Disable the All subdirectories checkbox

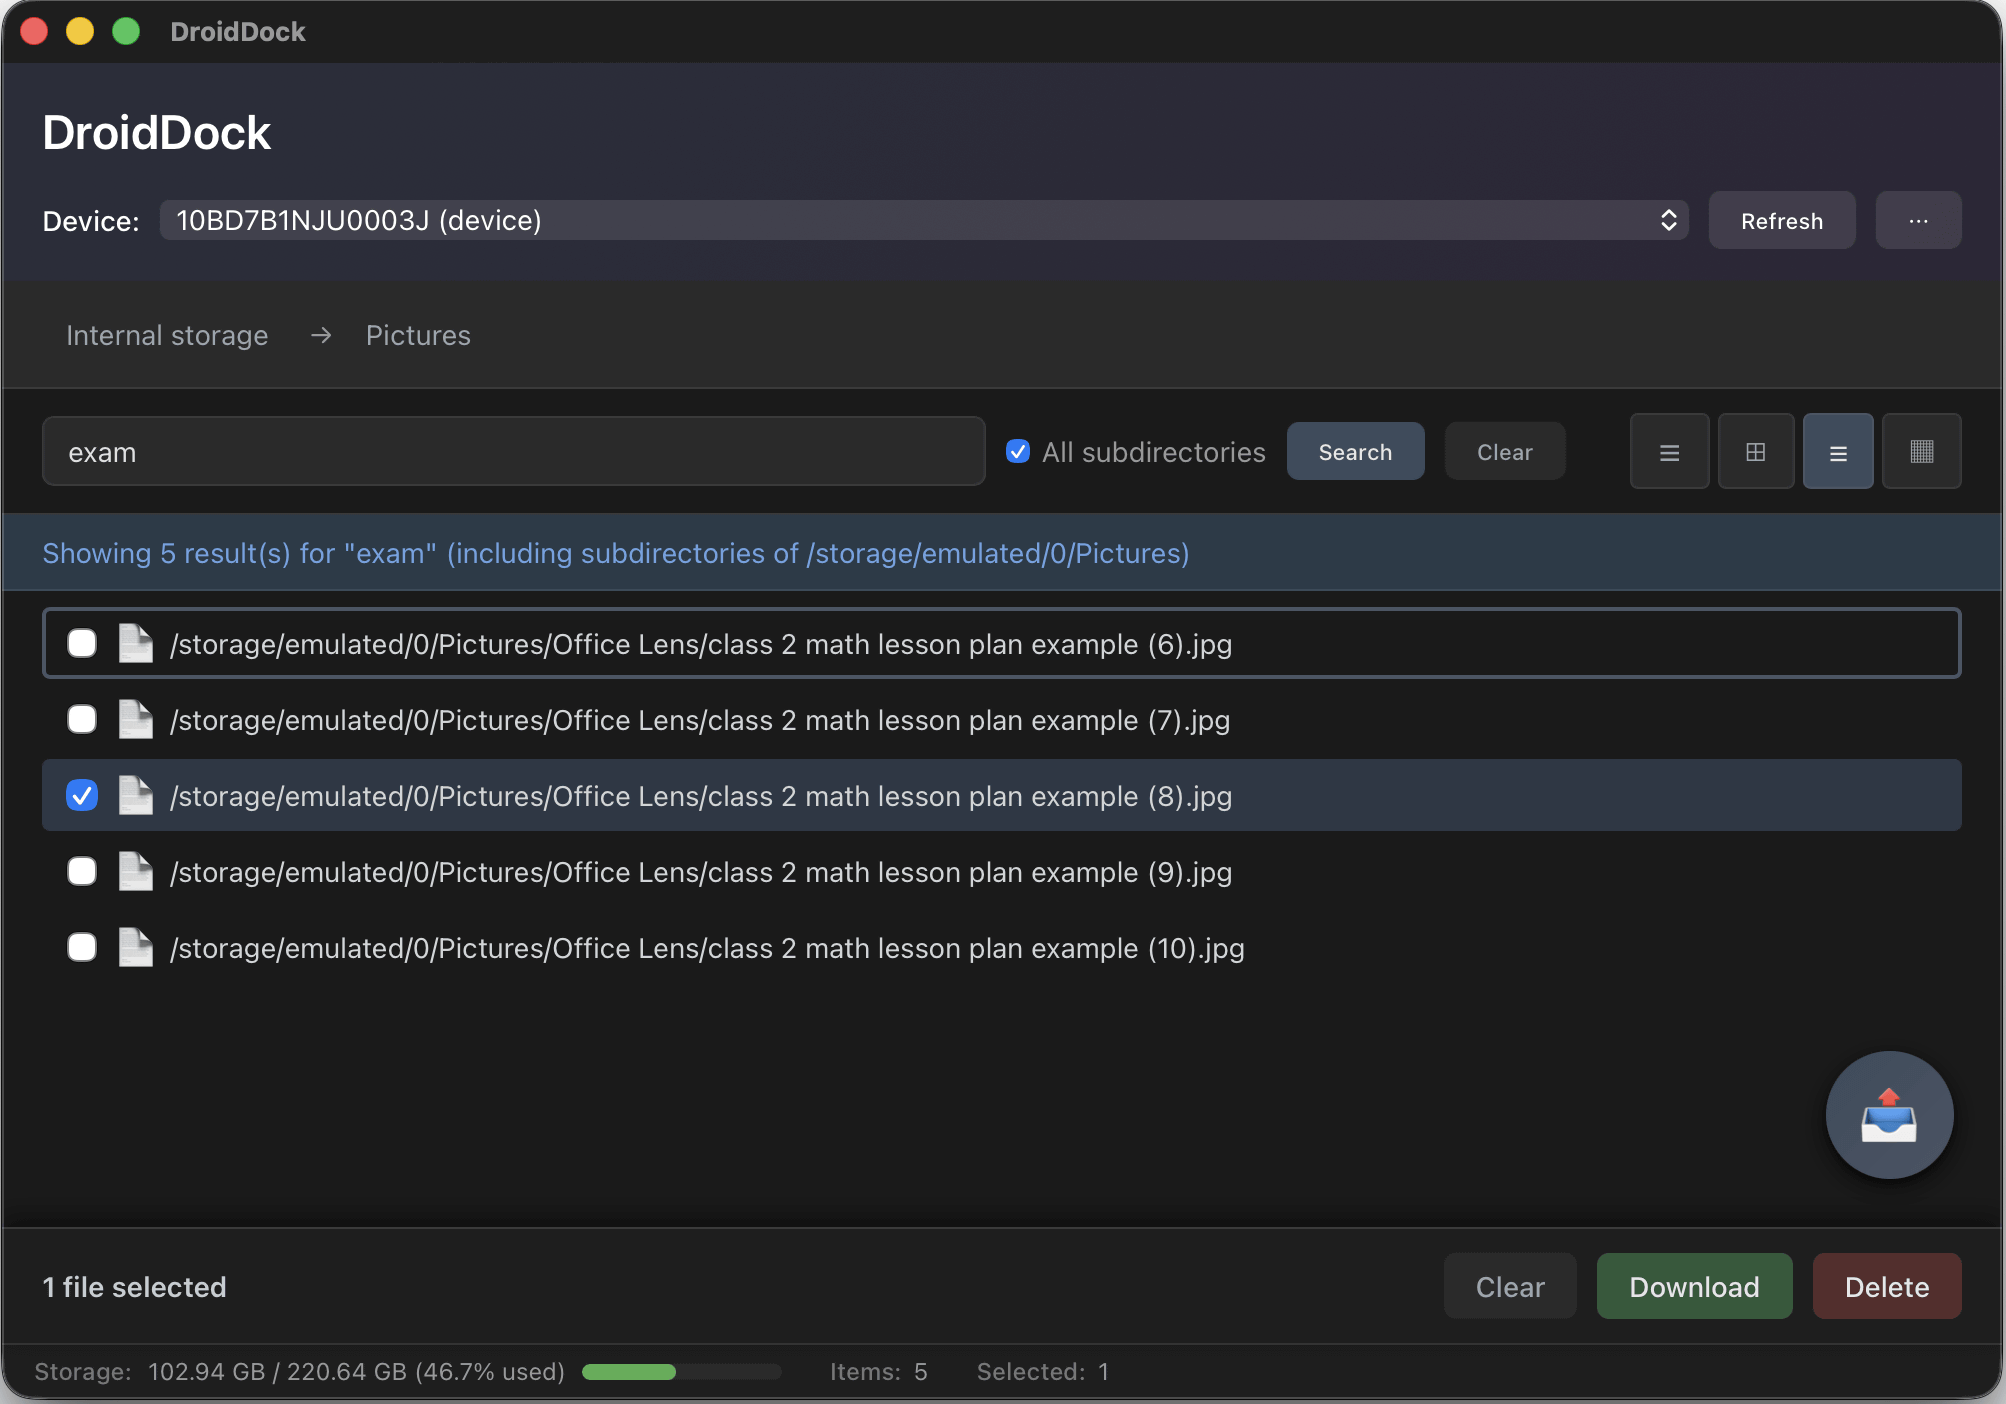click(1018, 452)
